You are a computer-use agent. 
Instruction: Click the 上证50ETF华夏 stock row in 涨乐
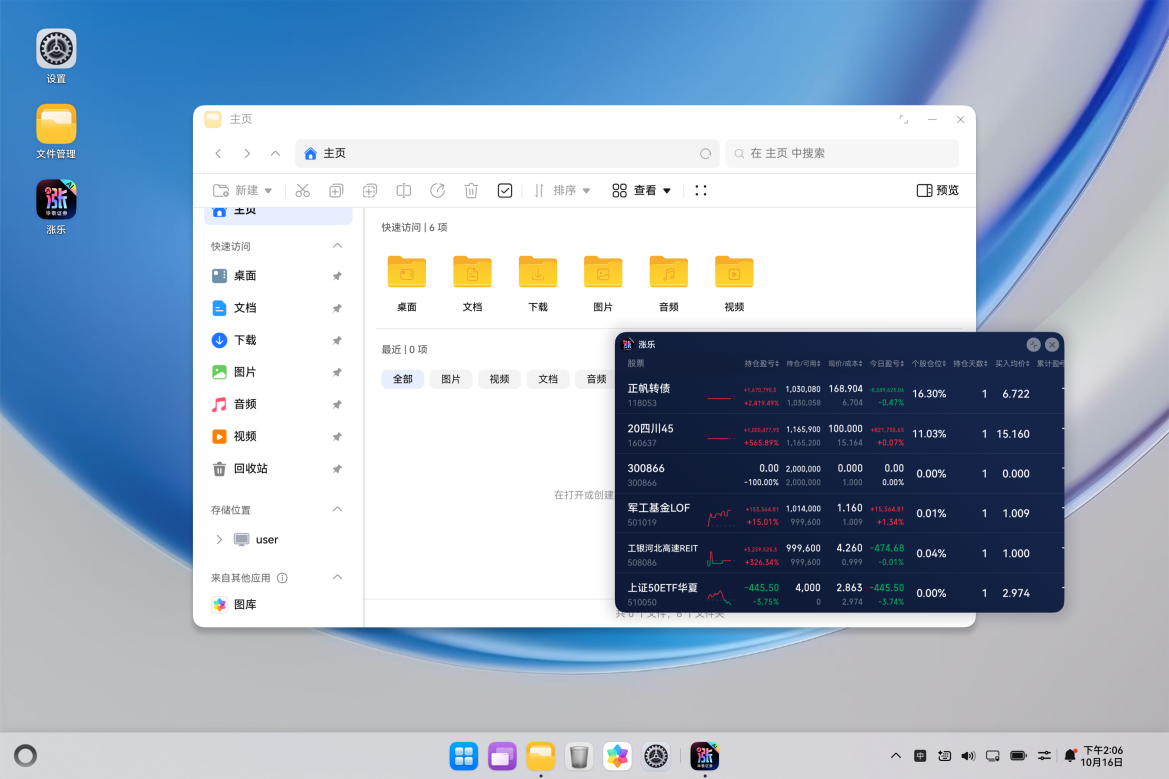(x=839, y=593)
